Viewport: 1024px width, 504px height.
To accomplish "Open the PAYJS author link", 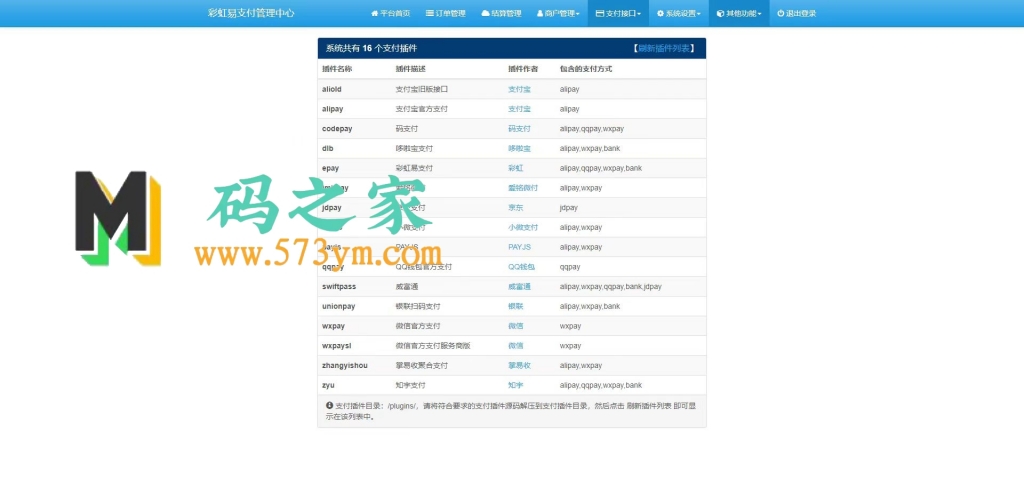I will coord(521,247).
